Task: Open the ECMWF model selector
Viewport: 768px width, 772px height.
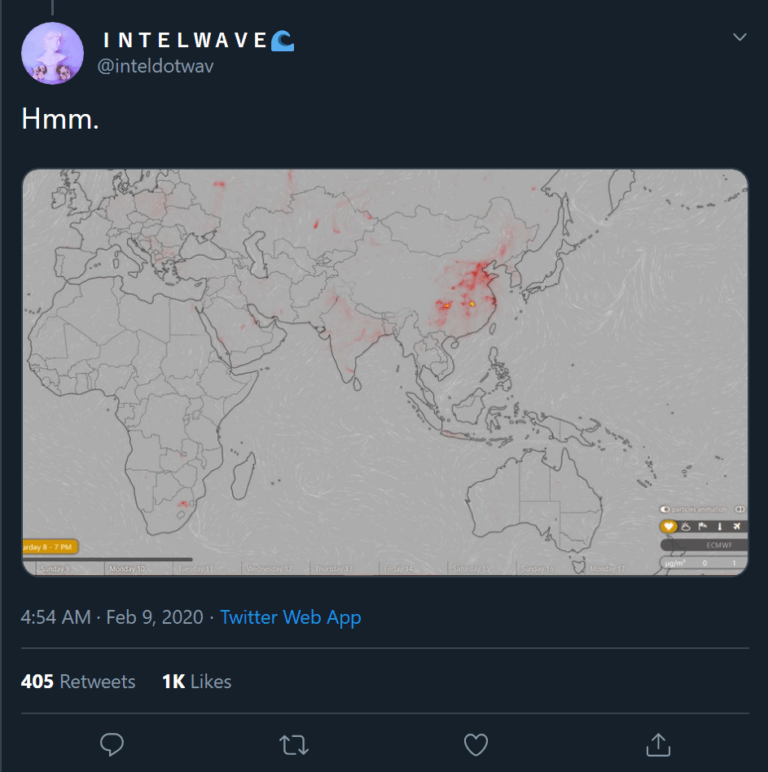Action: coord(704,545)
